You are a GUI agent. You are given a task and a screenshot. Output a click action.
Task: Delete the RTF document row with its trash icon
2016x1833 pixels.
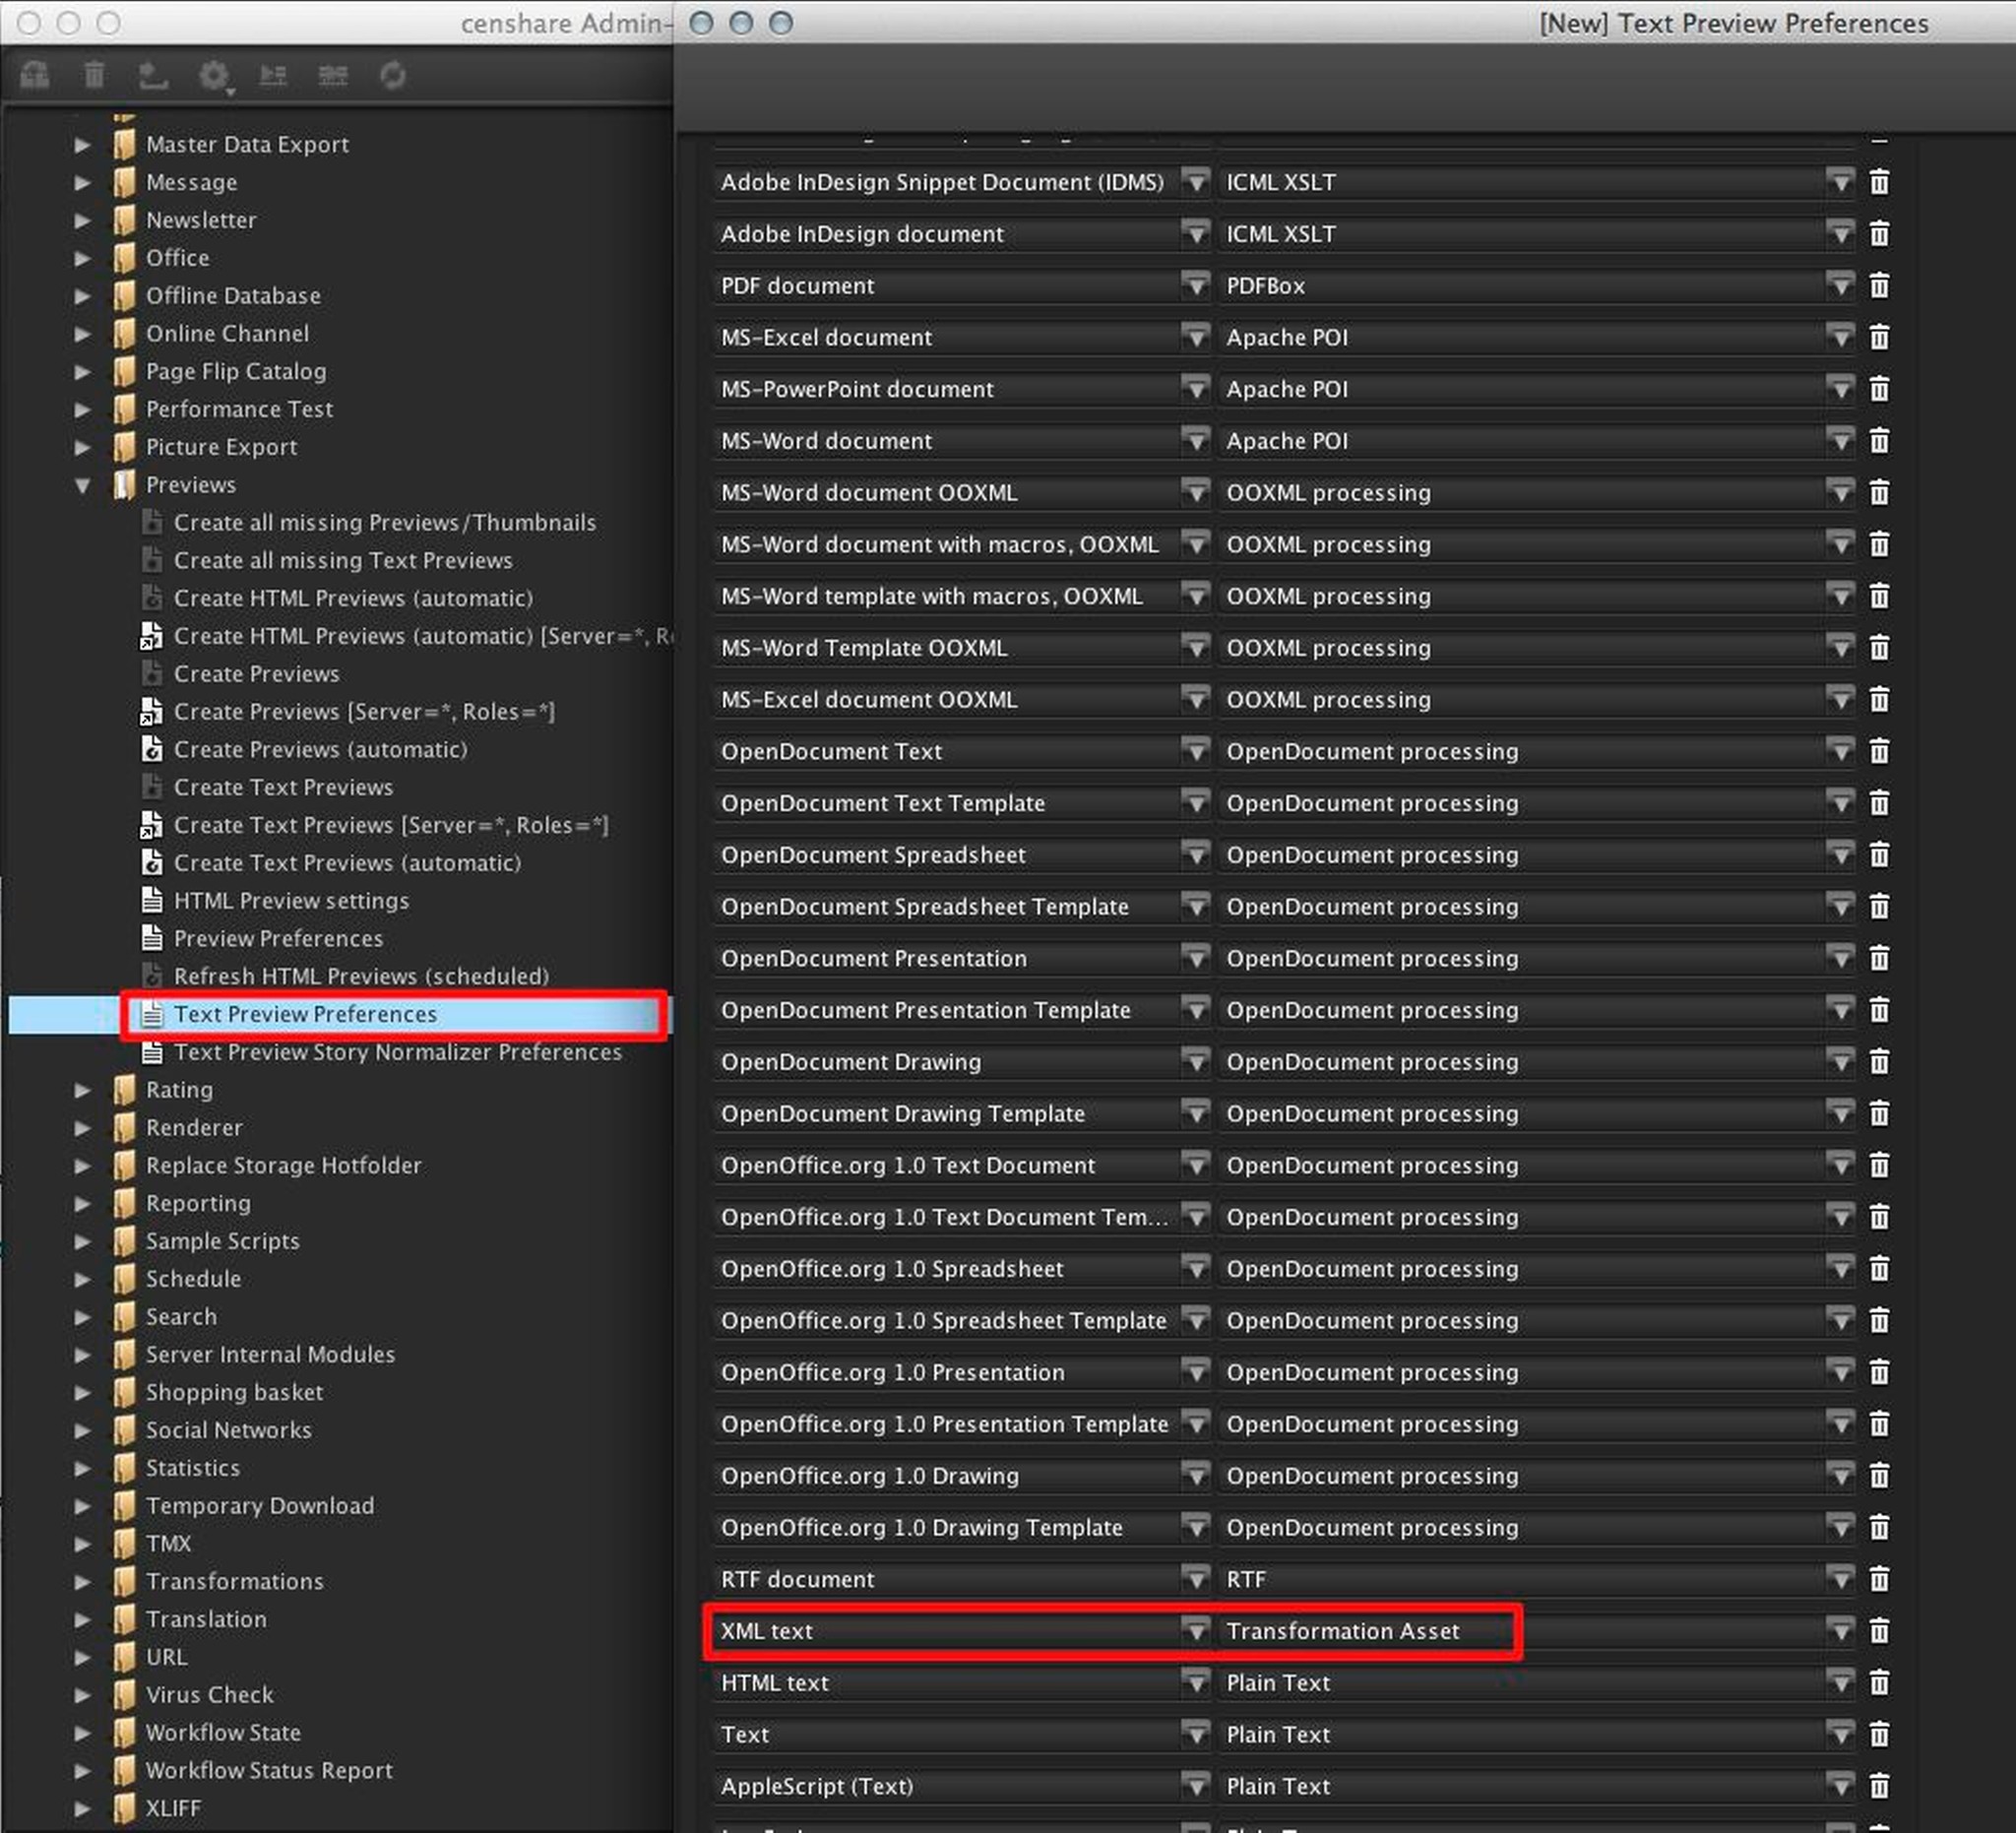1879,1579
